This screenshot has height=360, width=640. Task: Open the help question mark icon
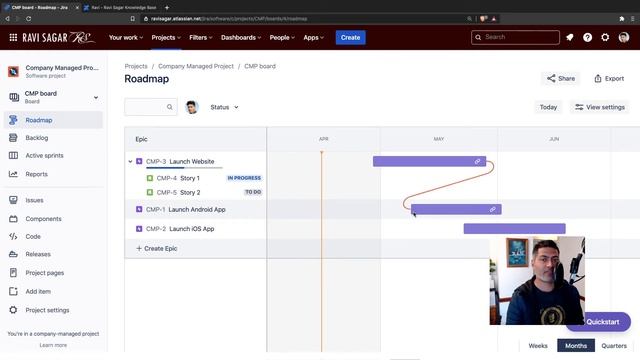pos(587,38)
